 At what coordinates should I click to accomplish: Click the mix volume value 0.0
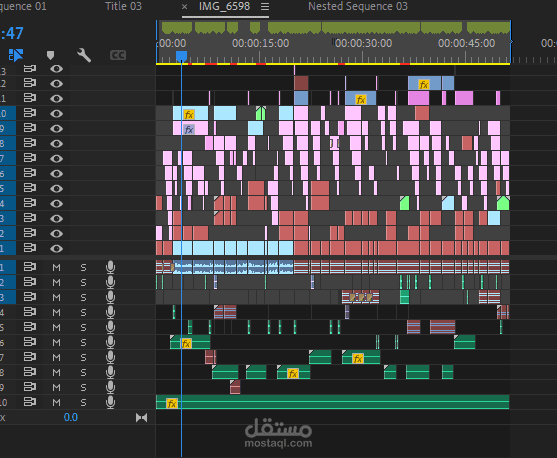click(71, 417)
